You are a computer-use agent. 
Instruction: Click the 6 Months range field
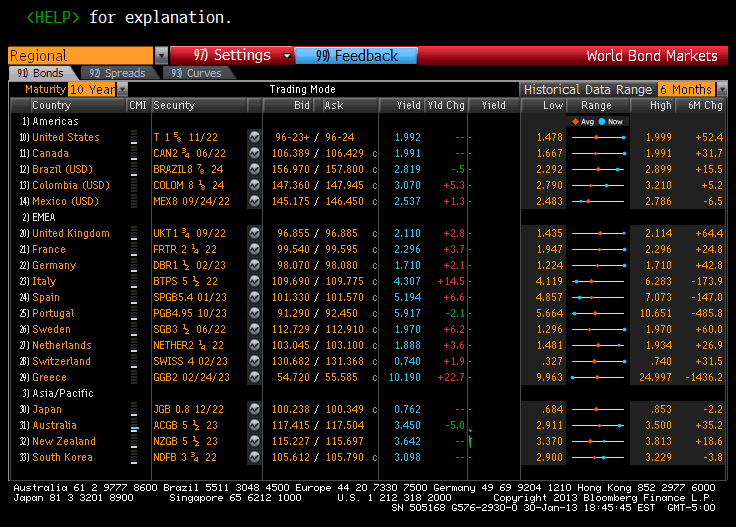pyautogui.click(x=686, y=89)
